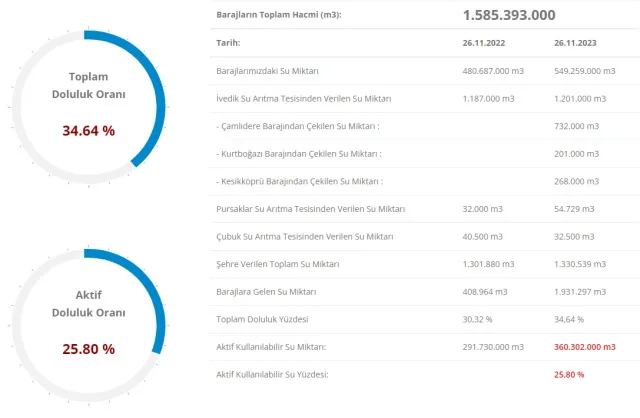Click the 26.11.2023 date column header

click(x=575, y=43)
